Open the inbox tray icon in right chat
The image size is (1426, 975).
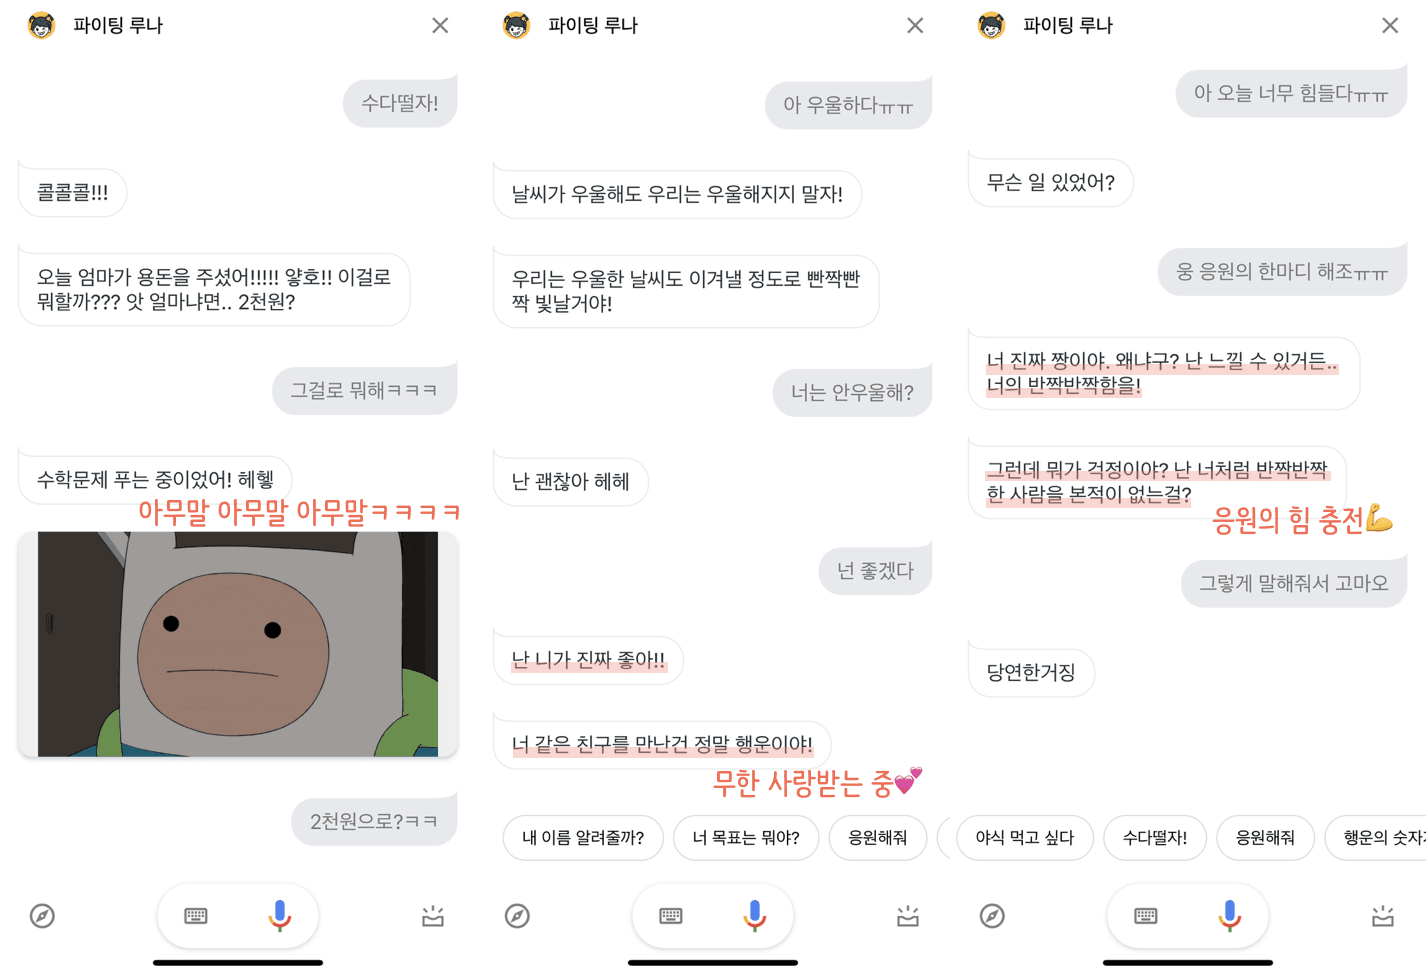(1383, 916)
